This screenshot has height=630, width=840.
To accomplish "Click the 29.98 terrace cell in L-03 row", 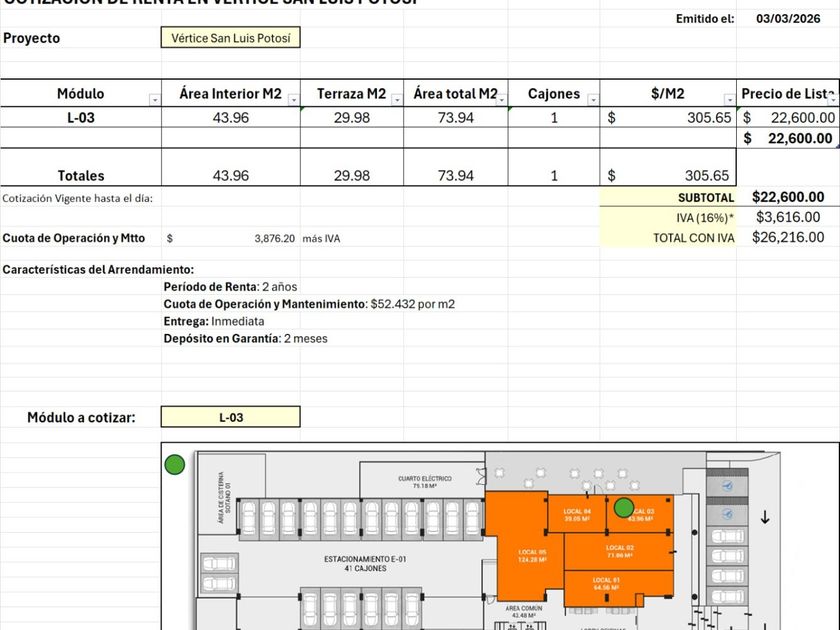I will [x=352, y=117].
